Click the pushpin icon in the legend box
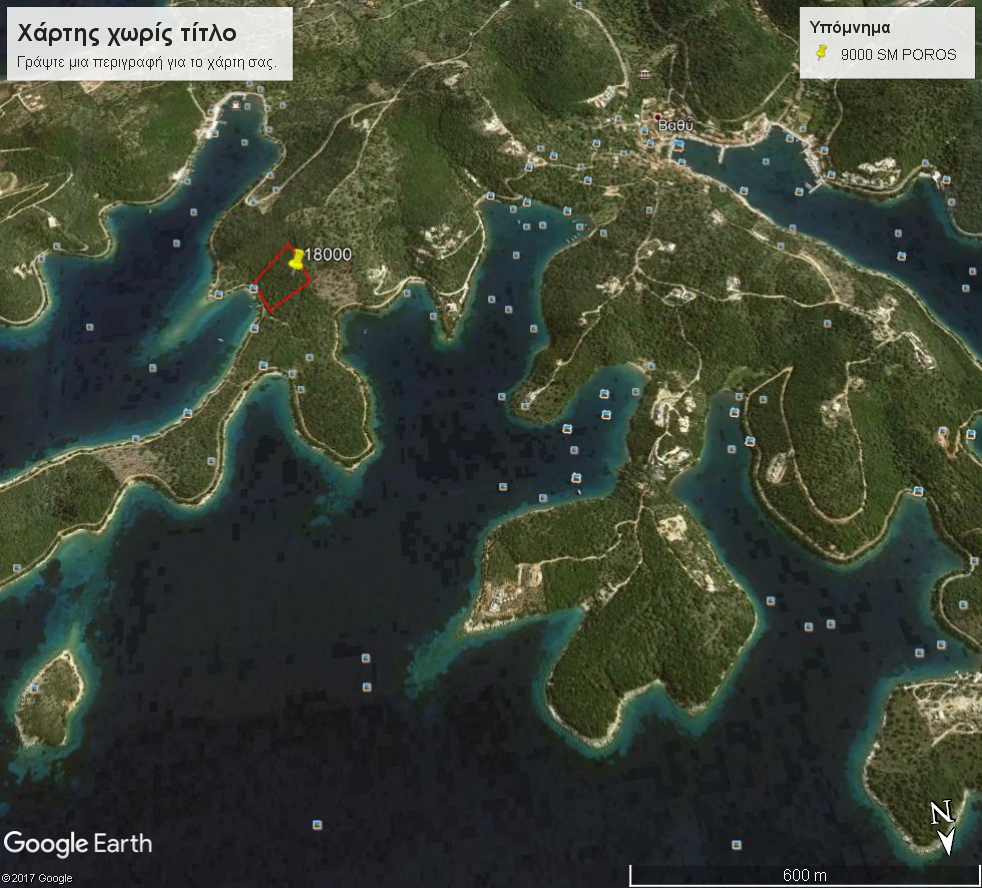Viewport: 982px width, 888px height. (x=822, y=53)
